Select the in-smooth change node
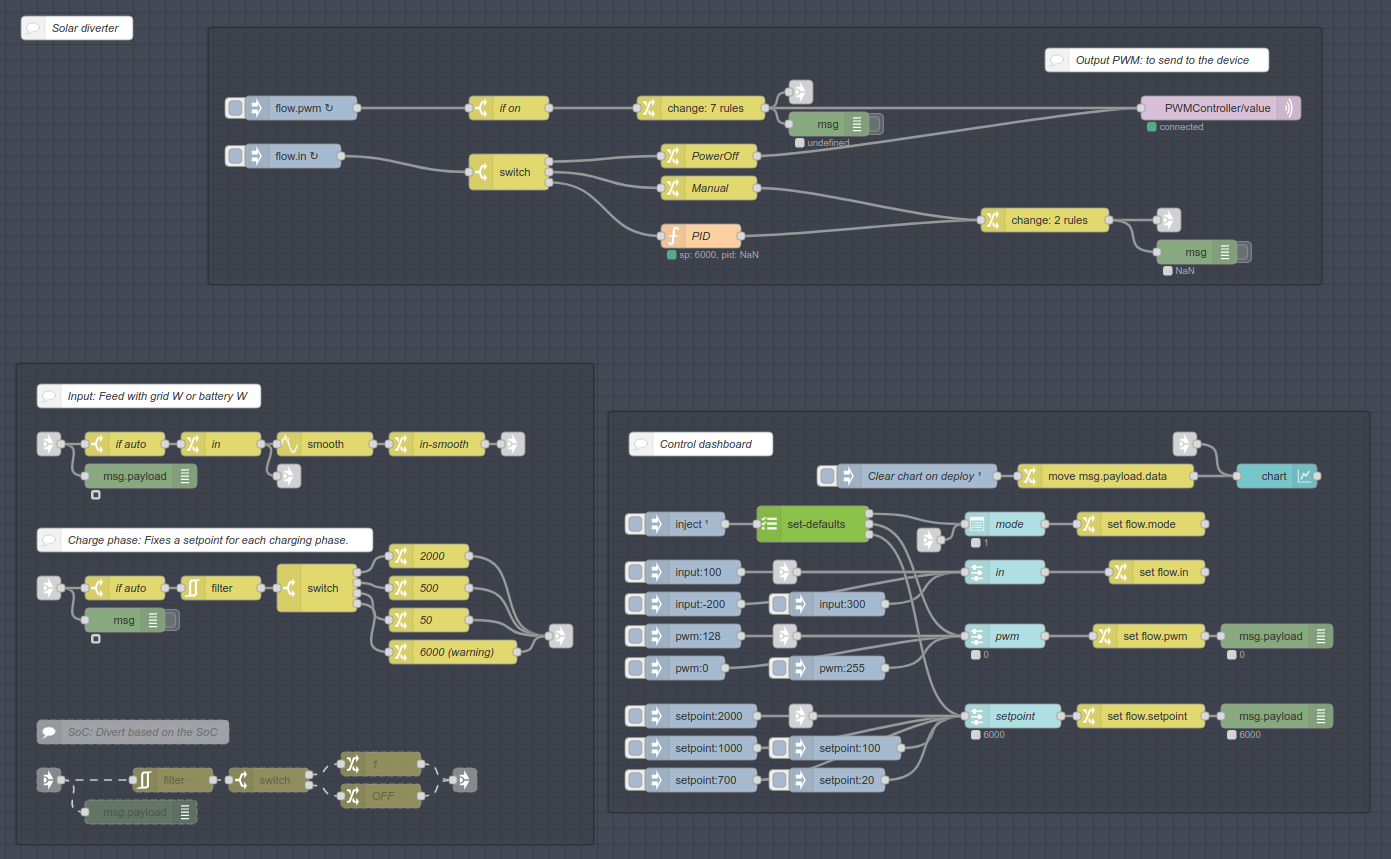 (x=437, y=444)
